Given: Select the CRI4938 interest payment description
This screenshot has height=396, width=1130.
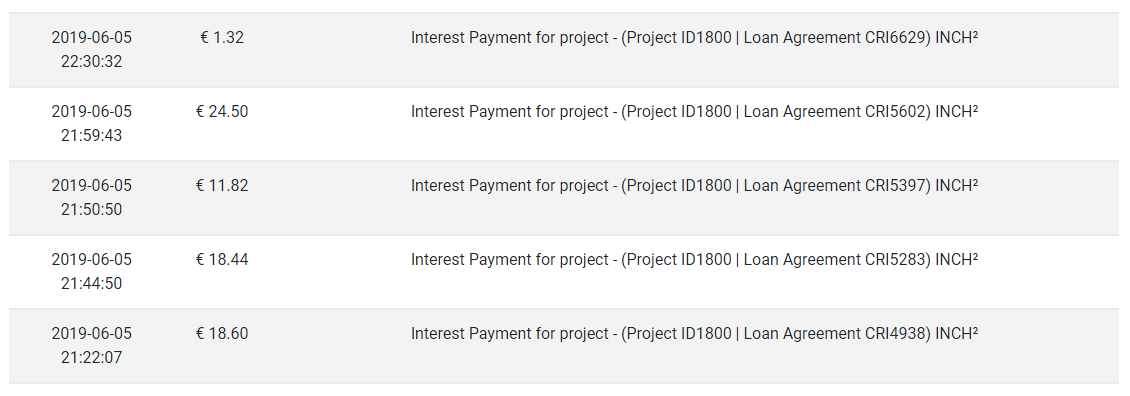Looking at the screenshot, I should [x=694, y=334].
